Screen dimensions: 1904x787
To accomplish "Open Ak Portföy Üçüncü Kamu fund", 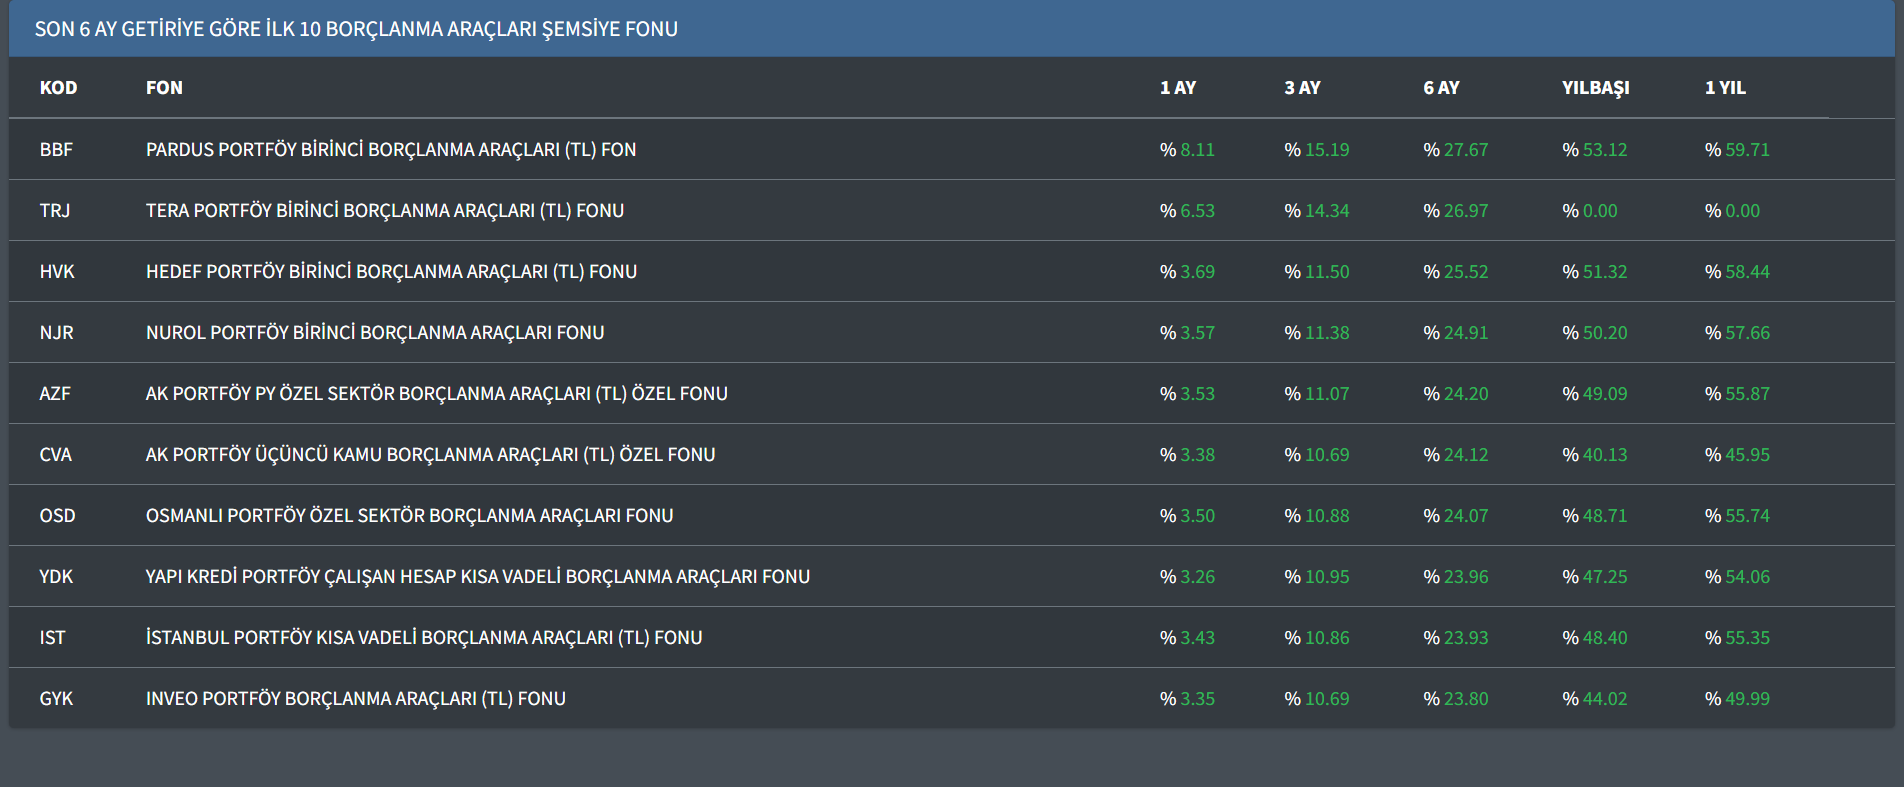I will (430, 455).
